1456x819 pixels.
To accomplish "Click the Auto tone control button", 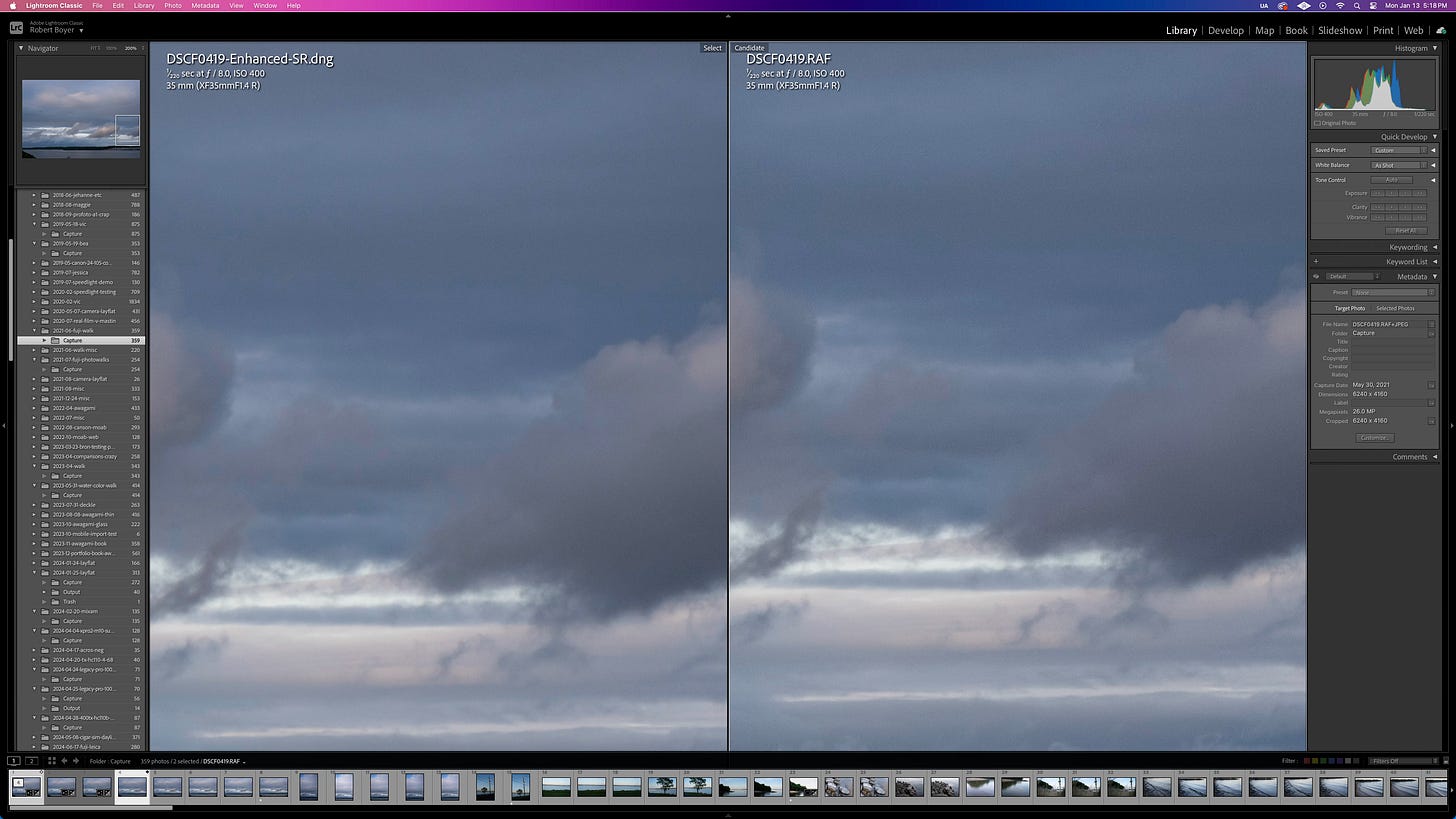I will [1390, 179].
